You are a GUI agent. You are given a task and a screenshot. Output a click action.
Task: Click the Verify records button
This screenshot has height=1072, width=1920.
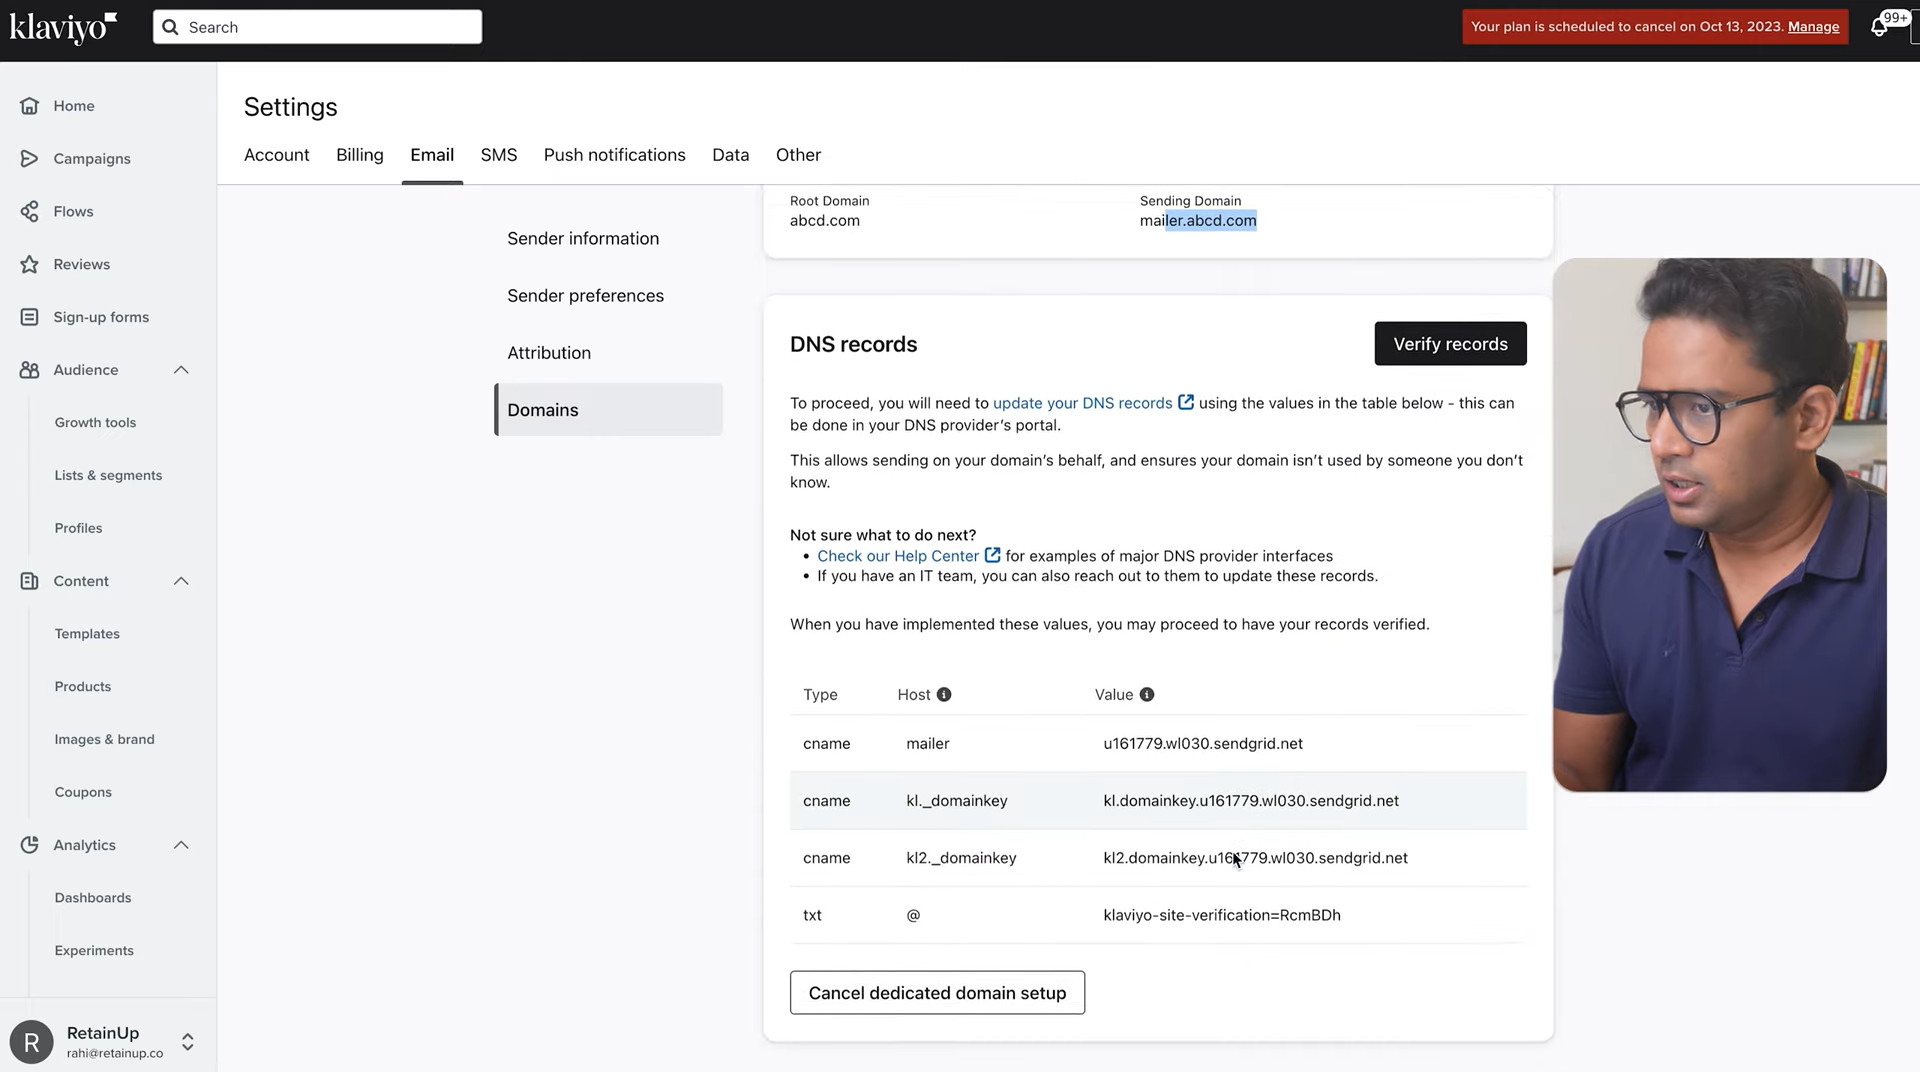tap(1451, 344)
